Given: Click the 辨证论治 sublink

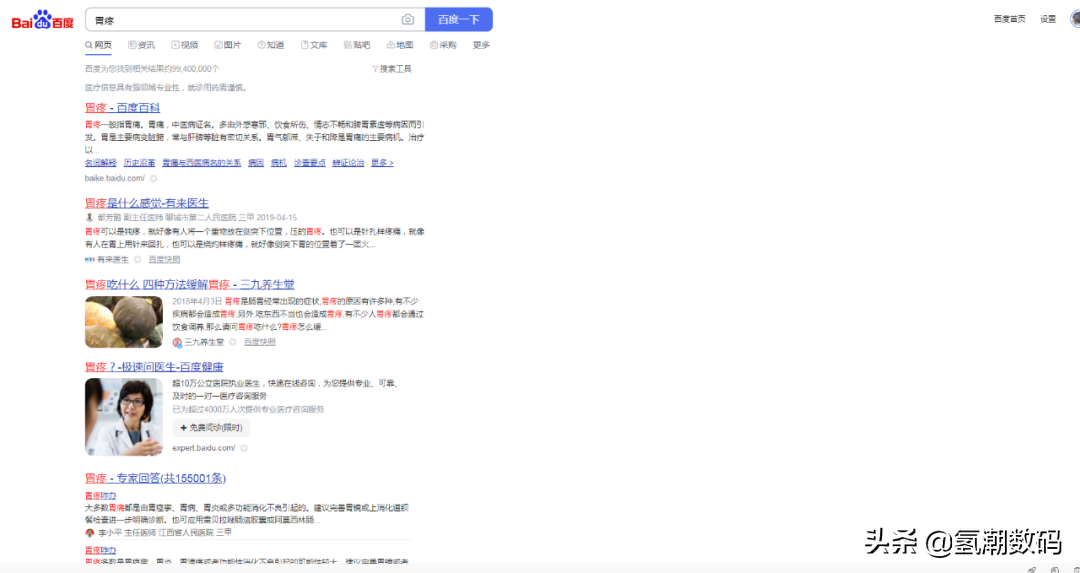Looking at the screenshot, I should [349, 163].
